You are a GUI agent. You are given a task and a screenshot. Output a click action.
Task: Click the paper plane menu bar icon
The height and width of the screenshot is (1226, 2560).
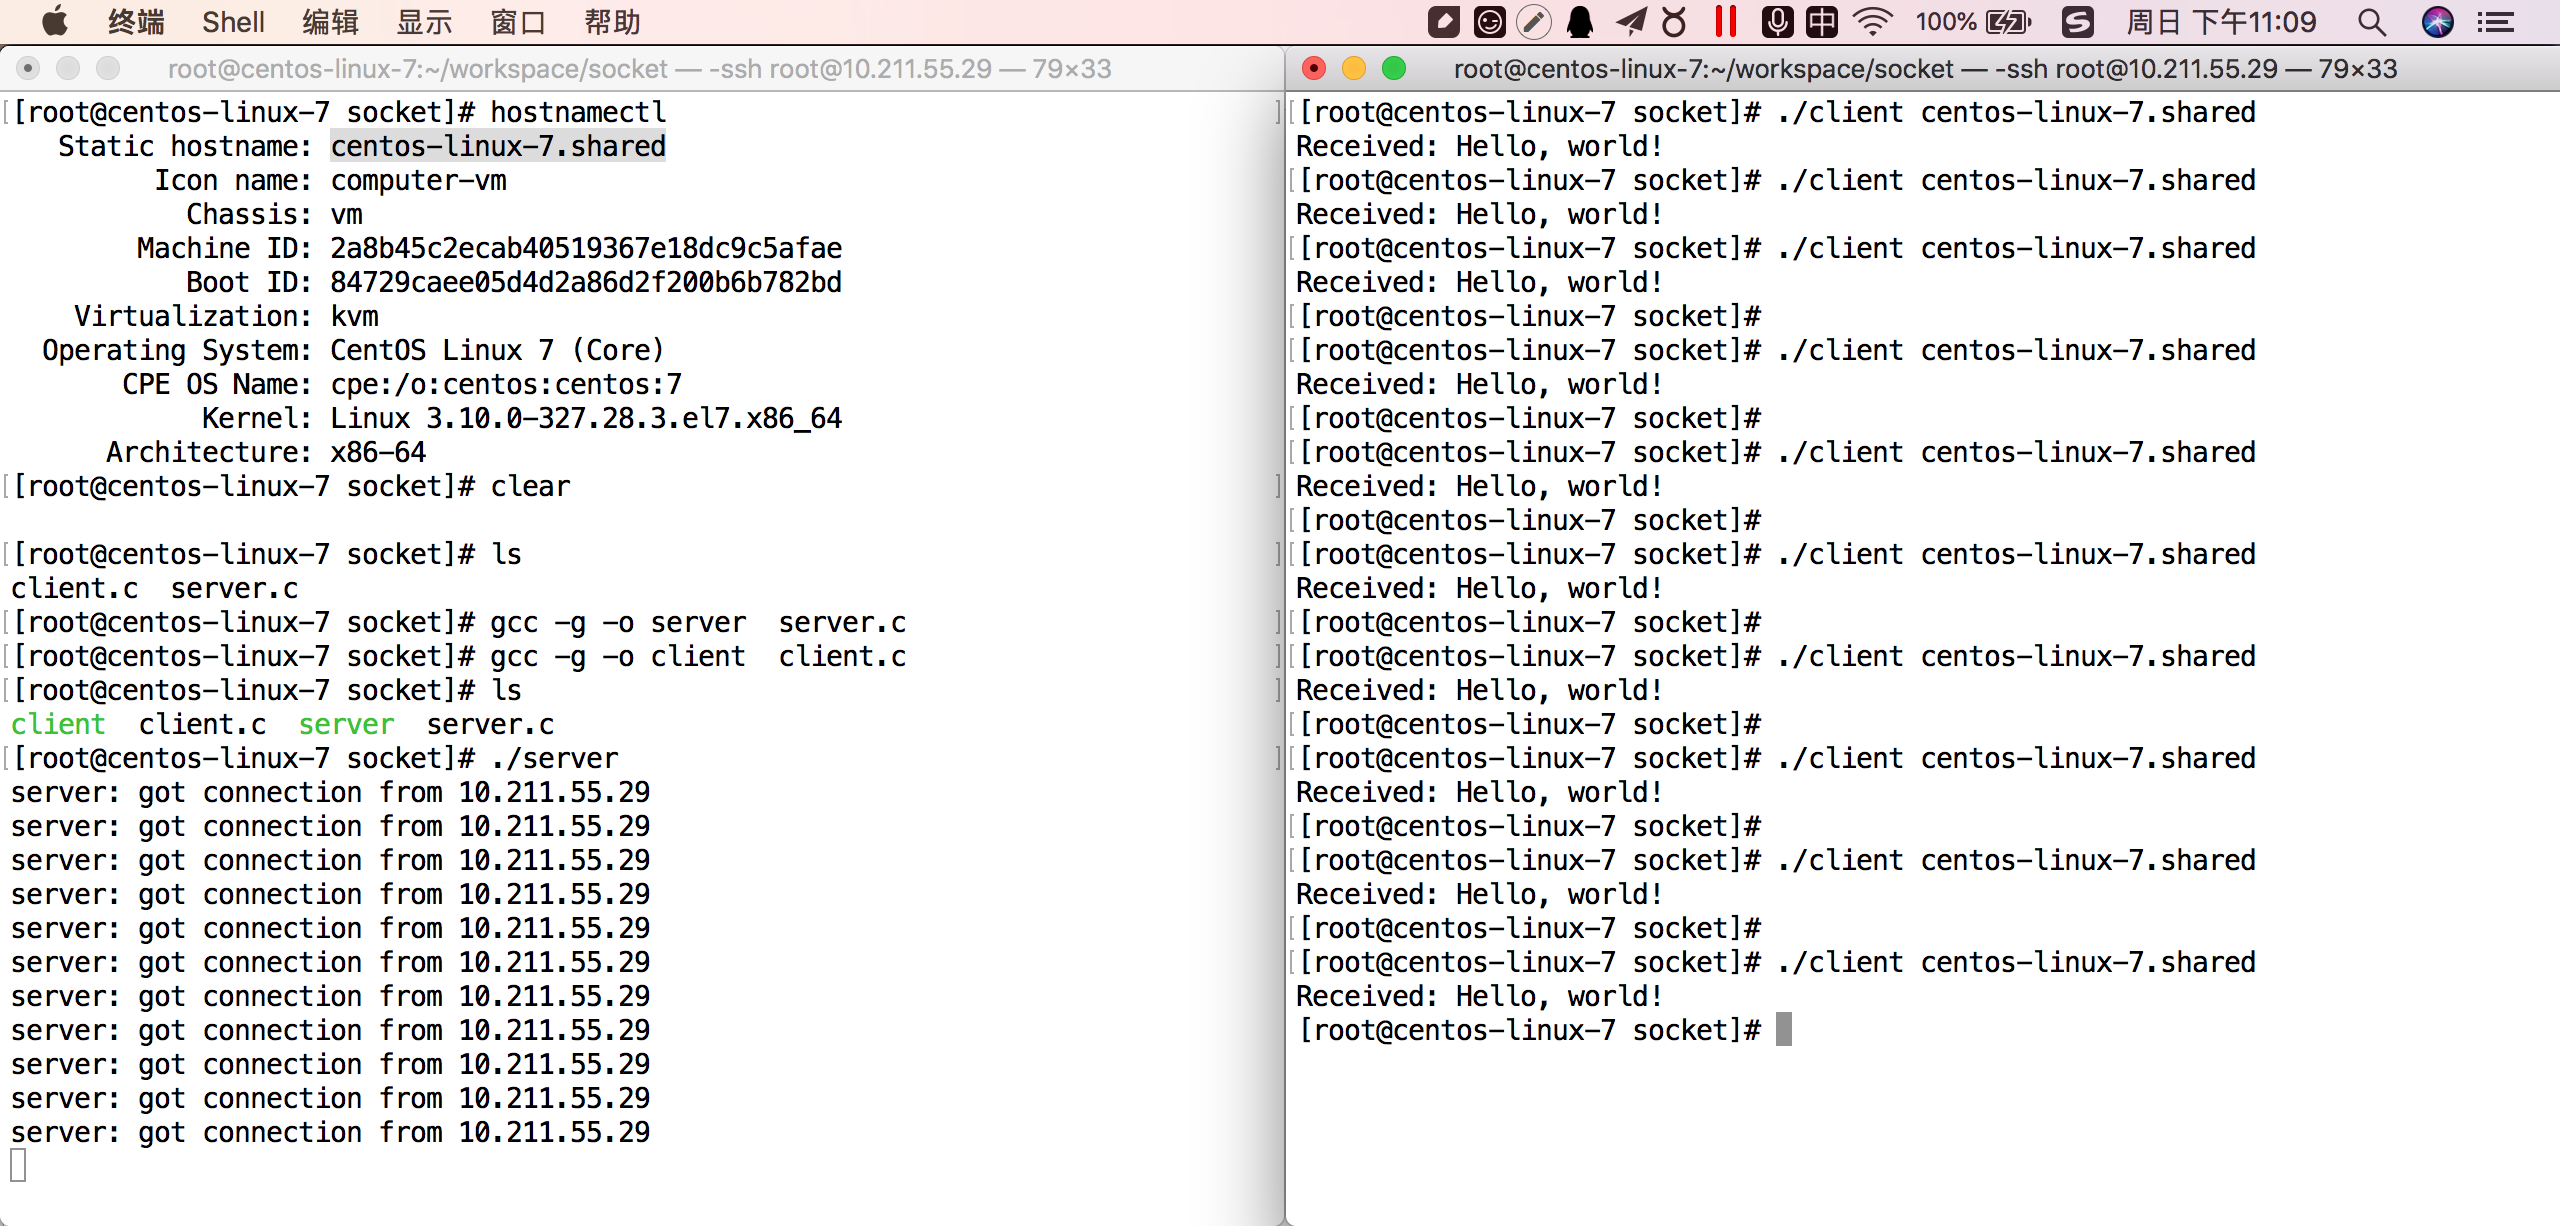[x=1630, y=21]
